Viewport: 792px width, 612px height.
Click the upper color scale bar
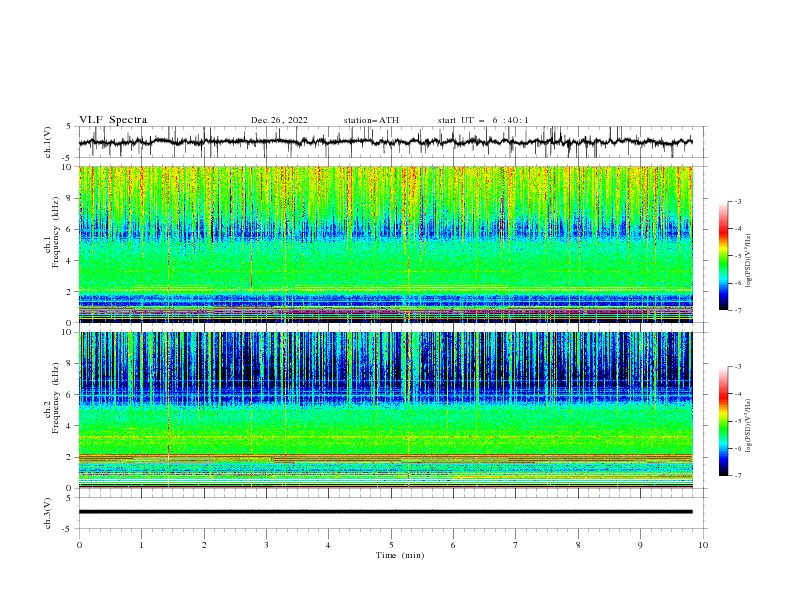(x=724, y=256)
